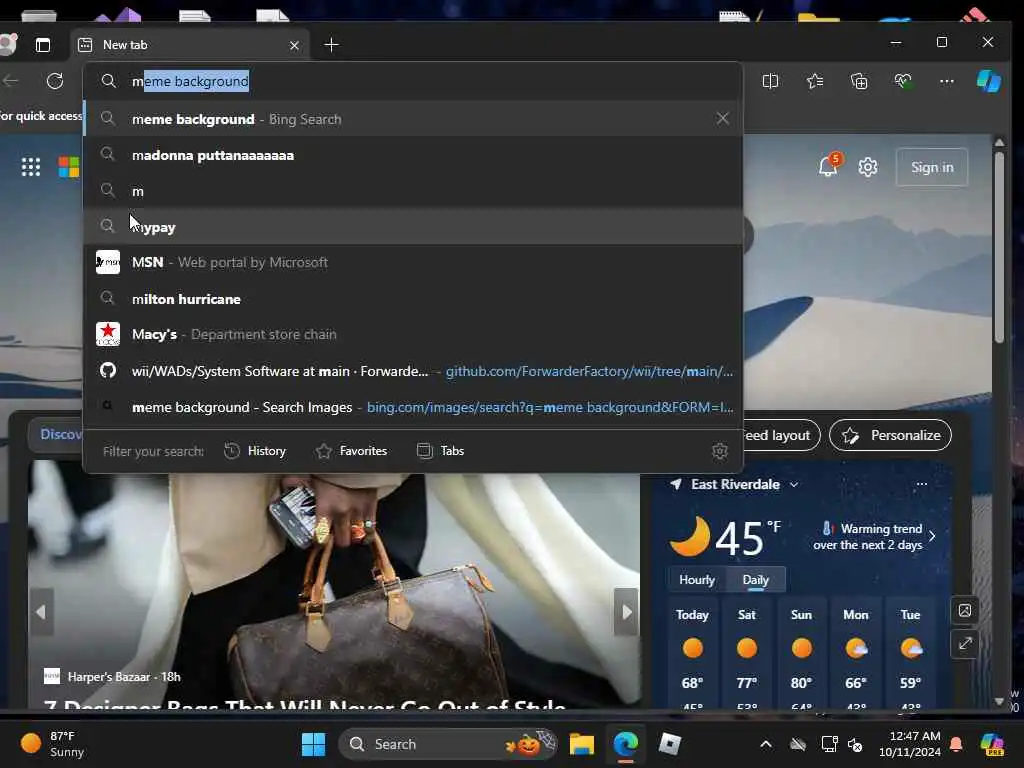Image resolution: width=1024 pixels, height=768 pixels.
Task: Select the Mon forecast card
Action: [856, 653]
